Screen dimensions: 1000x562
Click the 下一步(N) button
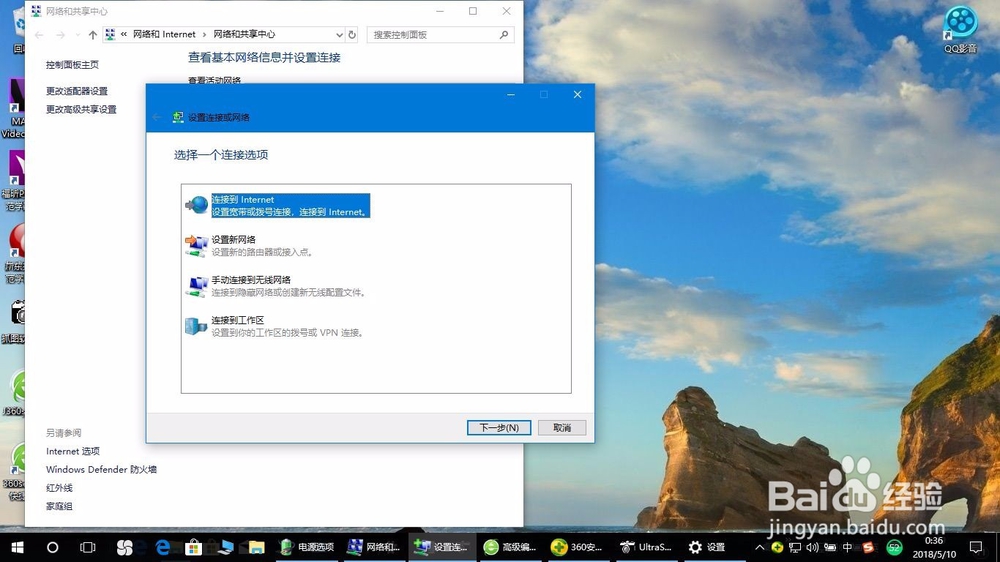click(499, 427)
